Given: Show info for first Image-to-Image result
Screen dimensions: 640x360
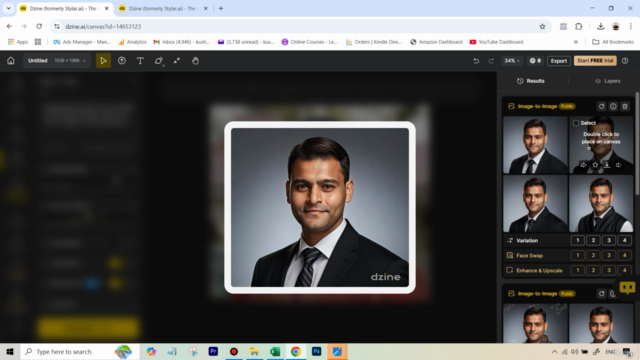Looking at the screenshot, I should coord(613,107).
